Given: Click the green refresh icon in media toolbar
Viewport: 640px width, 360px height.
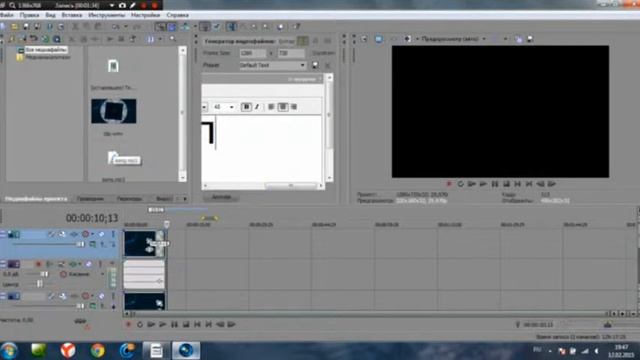Looking at the screenshot, I should coord(45,39).
